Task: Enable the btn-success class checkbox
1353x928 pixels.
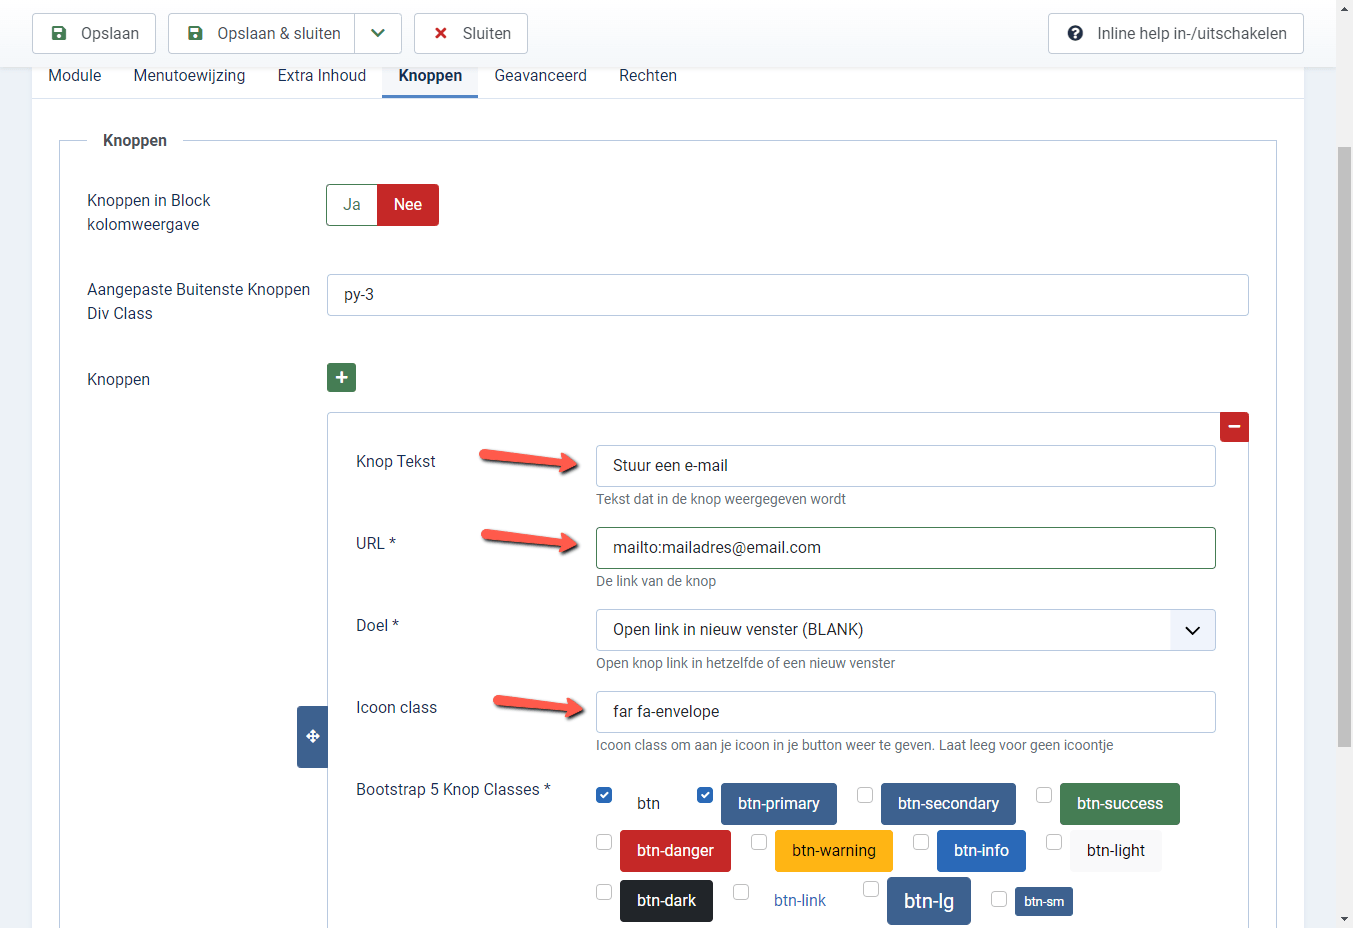Action: (x=1043, y=794)
